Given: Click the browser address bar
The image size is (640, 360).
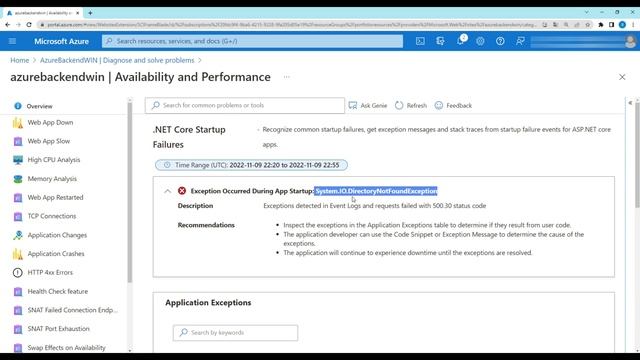Looking at the screenshot, I should [x=291, y=24].
